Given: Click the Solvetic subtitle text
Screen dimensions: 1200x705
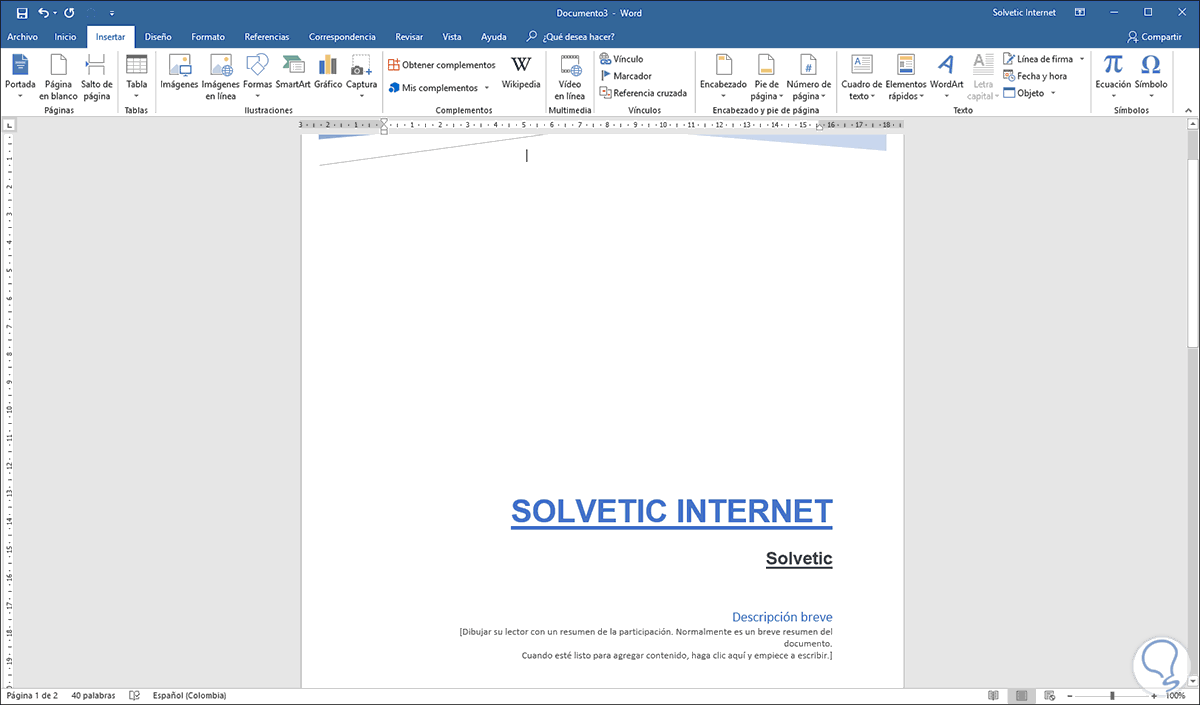Looking at the screenshot, I should tap(799, 558).
